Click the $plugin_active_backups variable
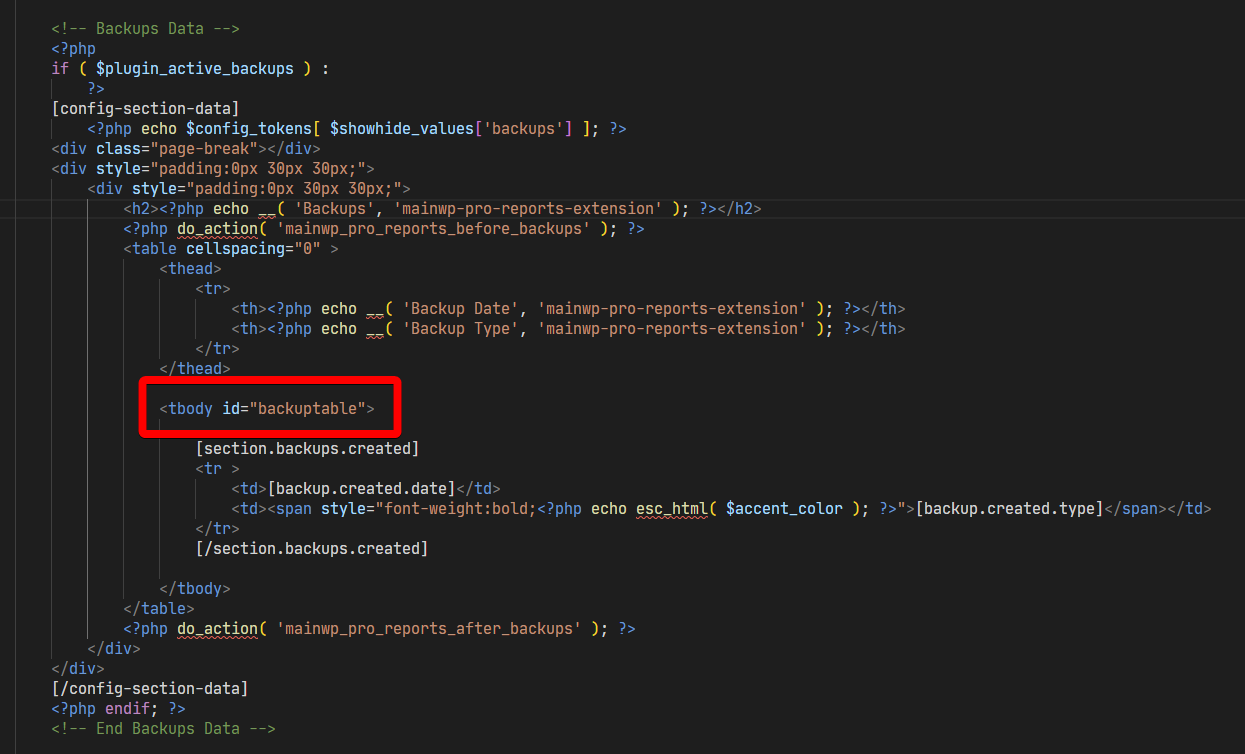 195,68
